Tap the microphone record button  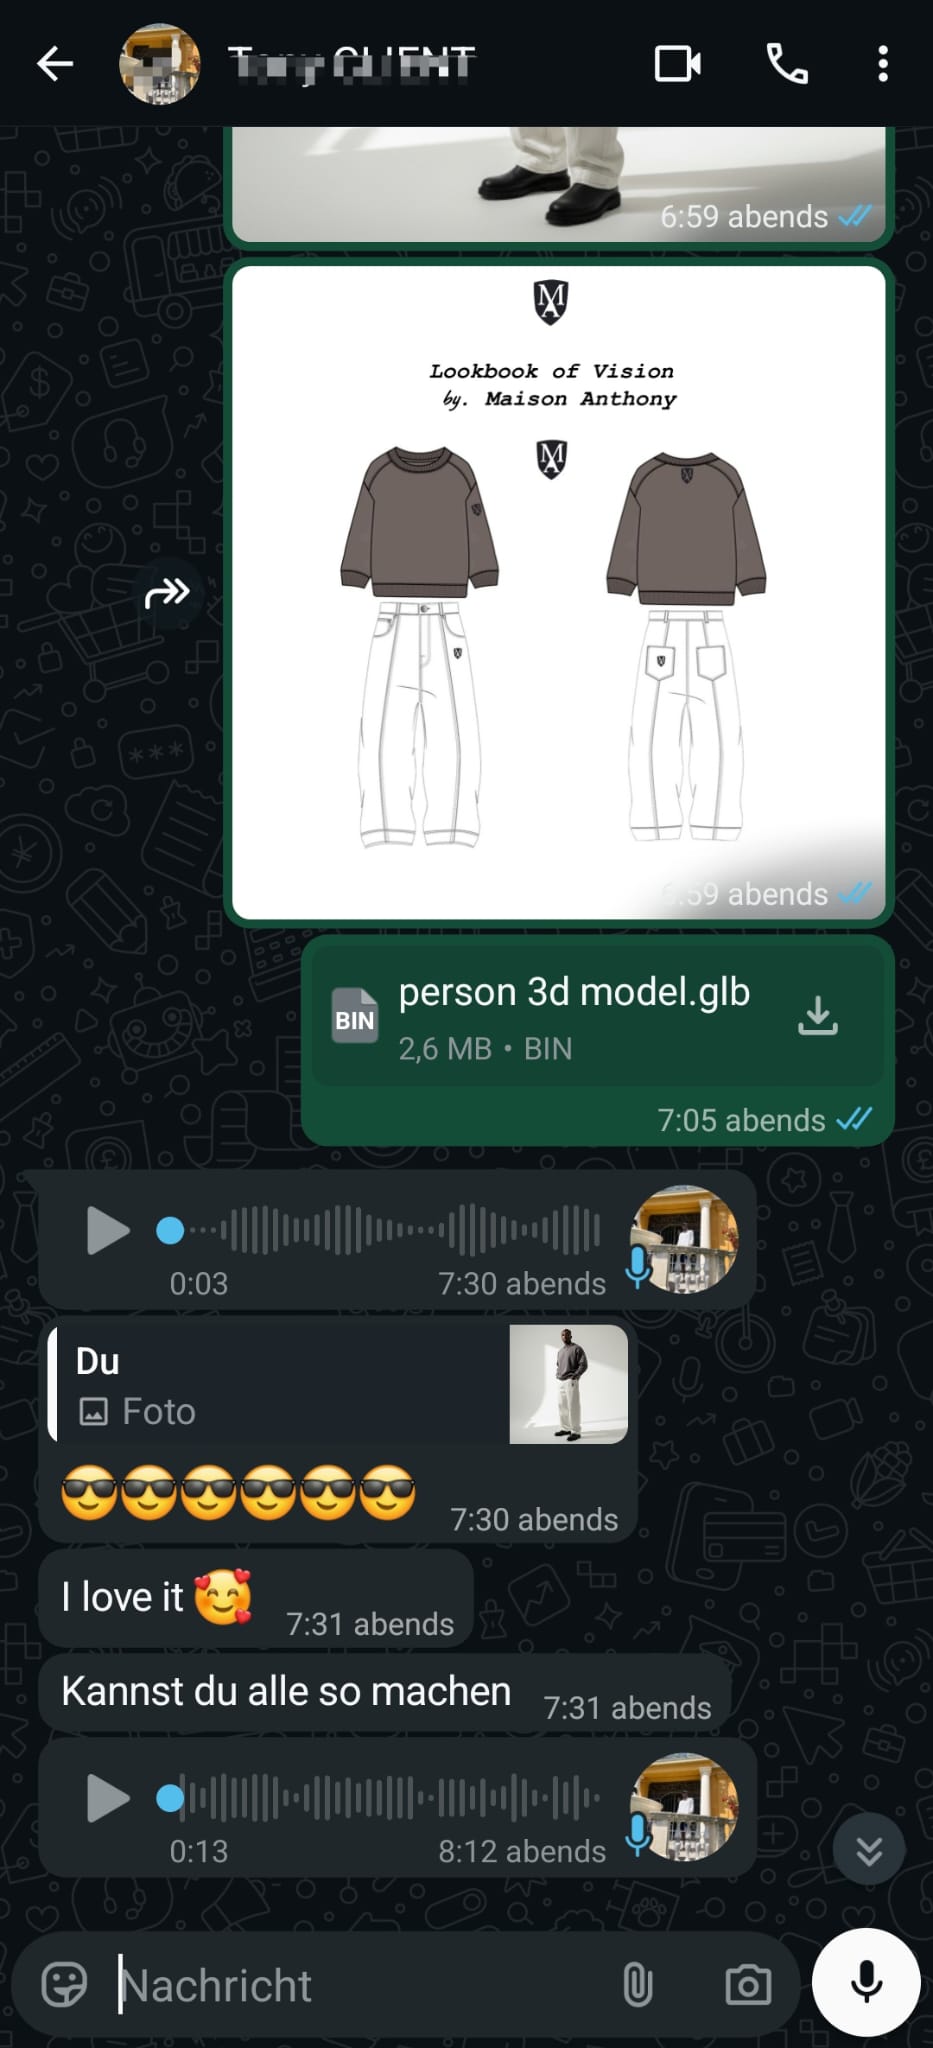coord(866,1982)
